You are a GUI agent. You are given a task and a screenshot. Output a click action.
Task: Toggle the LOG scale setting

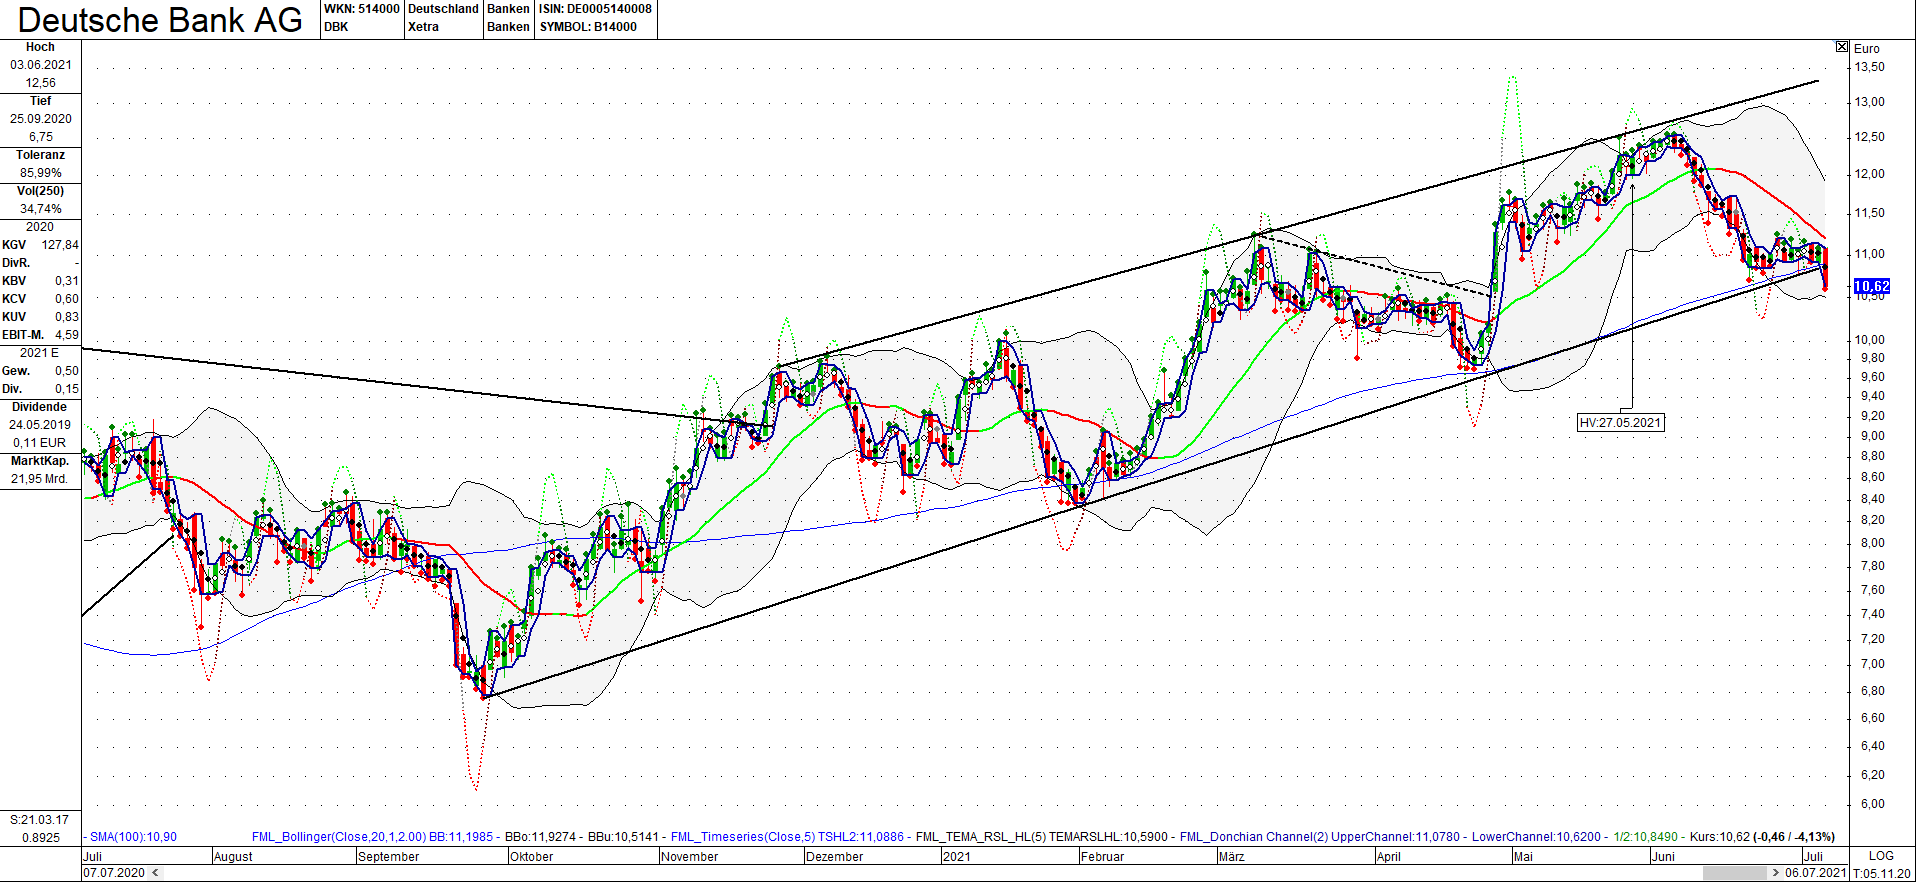click(1881, 856)
